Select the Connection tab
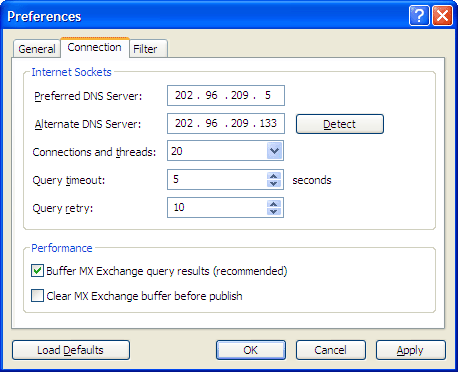This screenshot has height=372, width=458. (95, 47)
